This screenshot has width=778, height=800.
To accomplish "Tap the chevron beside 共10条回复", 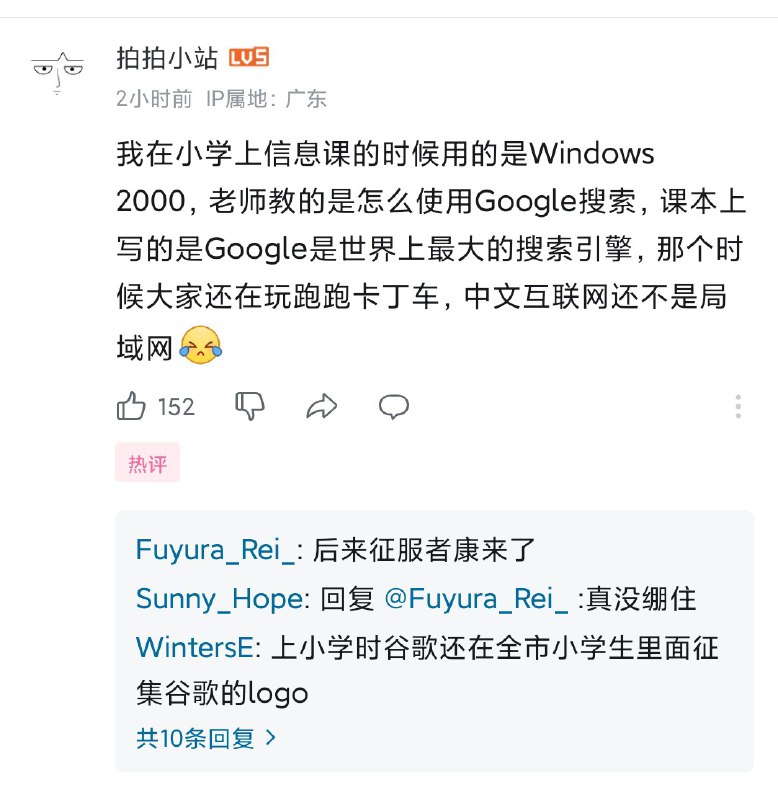I will tap(271, 738).
